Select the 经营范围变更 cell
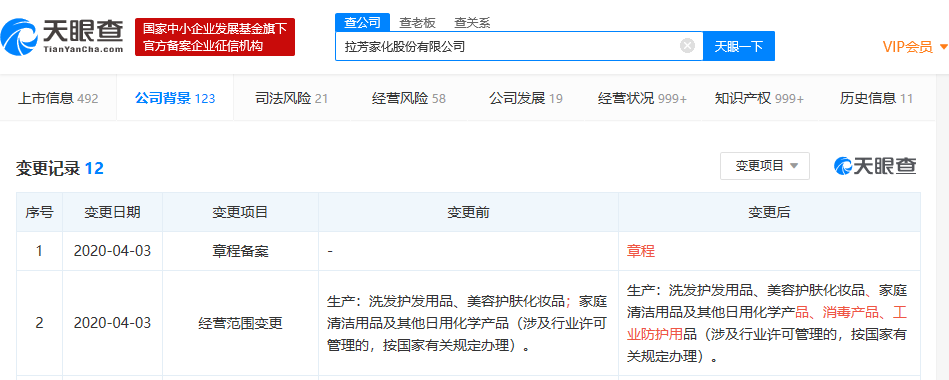Screen dimensions: 949x380 [x=240, y=323]
